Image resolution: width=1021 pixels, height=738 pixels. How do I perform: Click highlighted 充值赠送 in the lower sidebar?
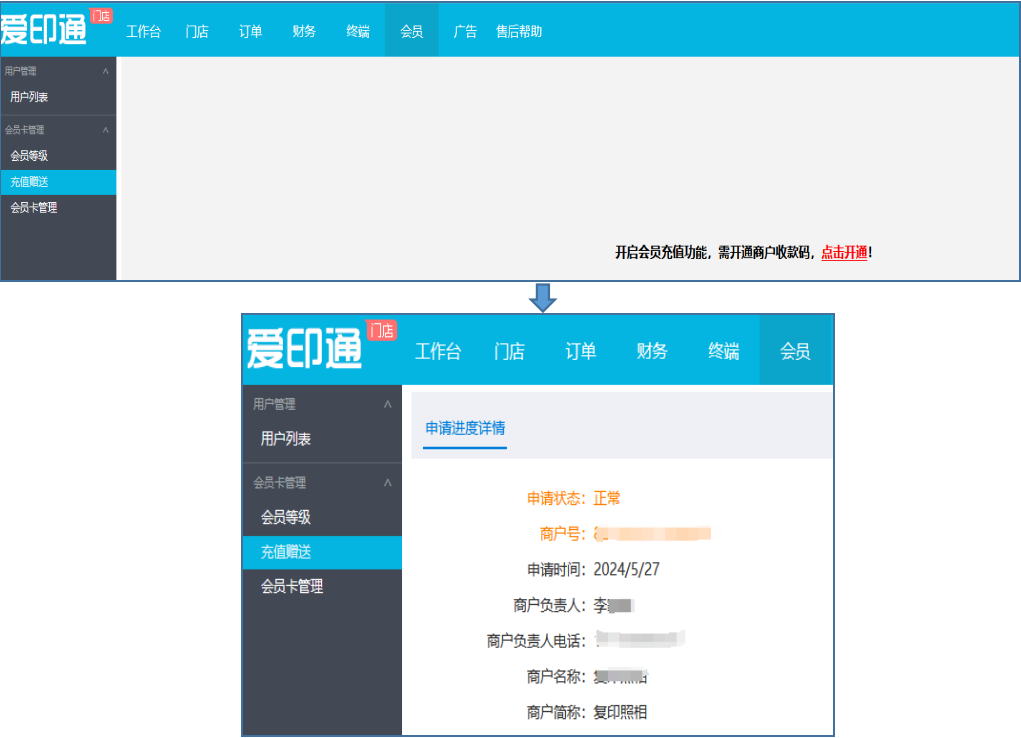coord(286,552)
